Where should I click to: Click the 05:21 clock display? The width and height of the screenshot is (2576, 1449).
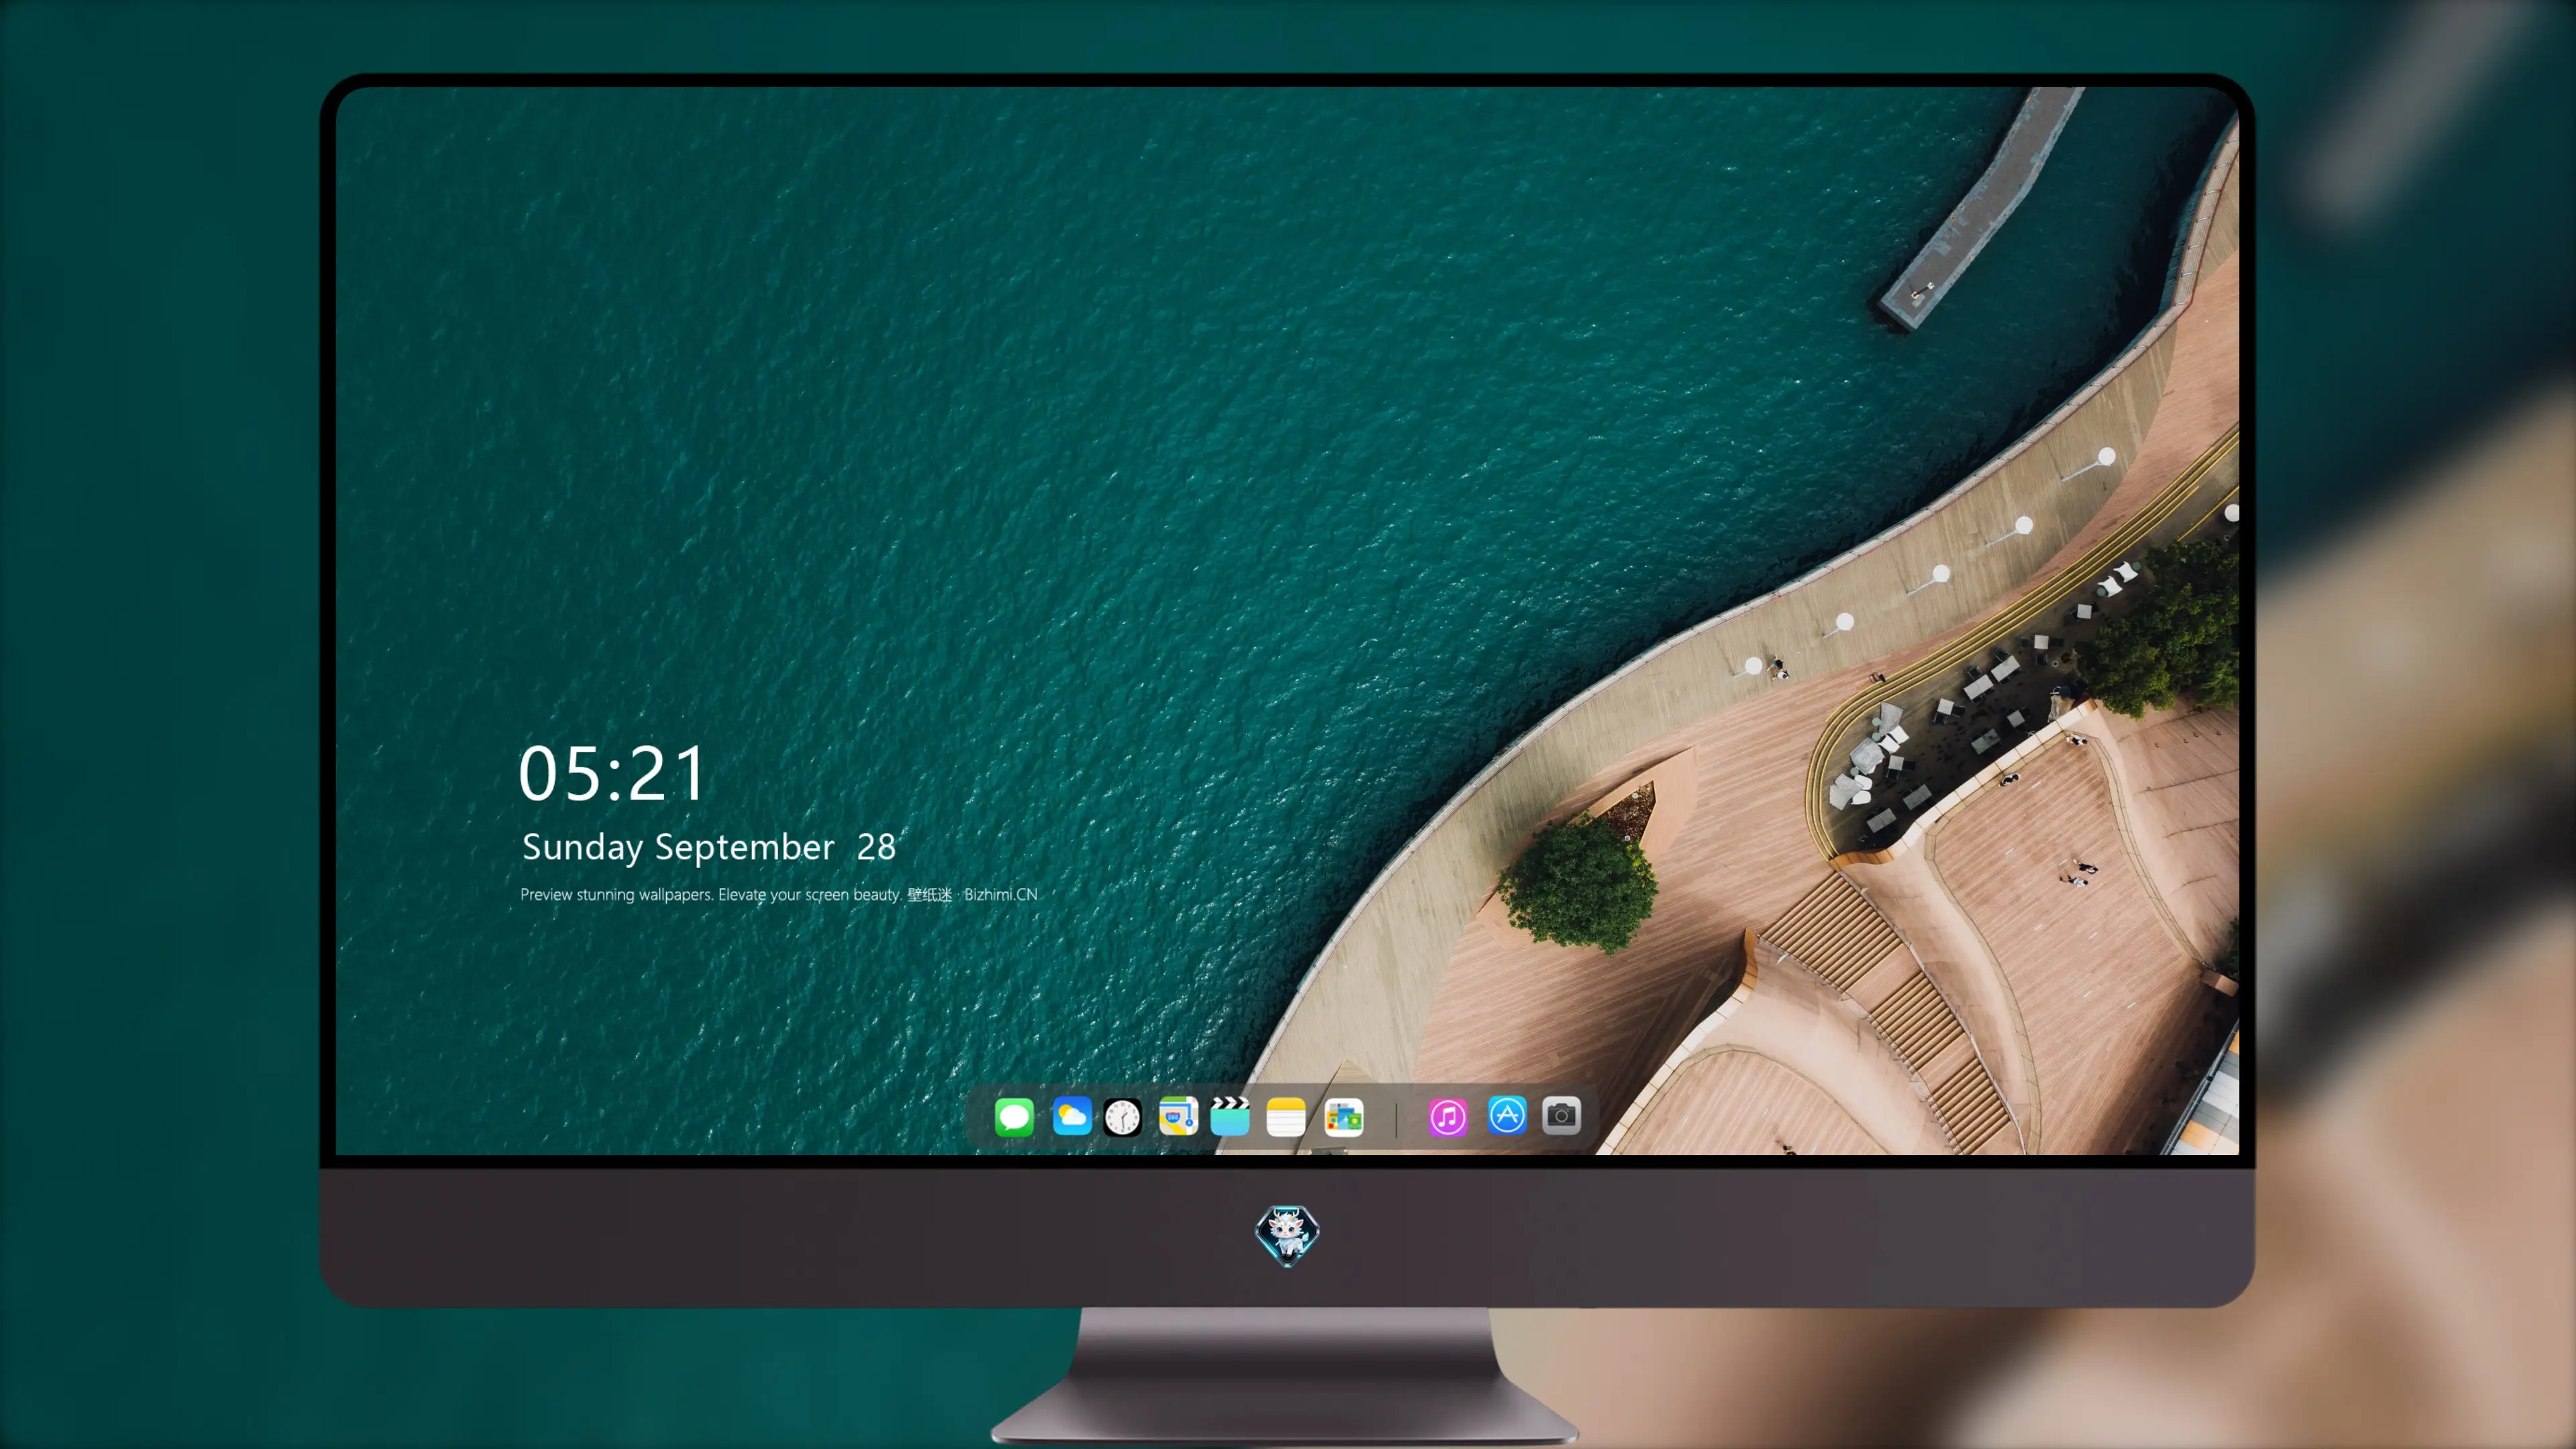pyautogui.click(x=612, y=773)
